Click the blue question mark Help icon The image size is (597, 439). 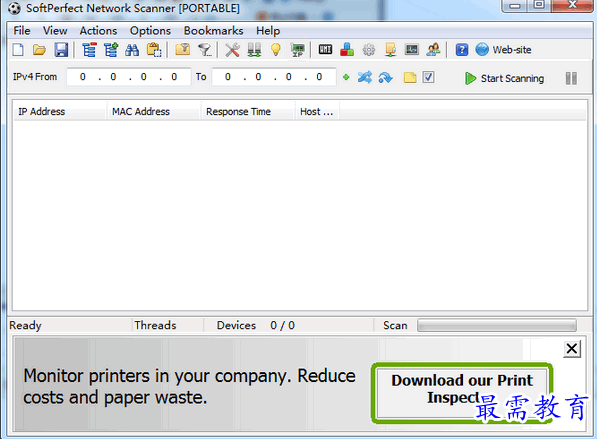(x=461, y=50)
